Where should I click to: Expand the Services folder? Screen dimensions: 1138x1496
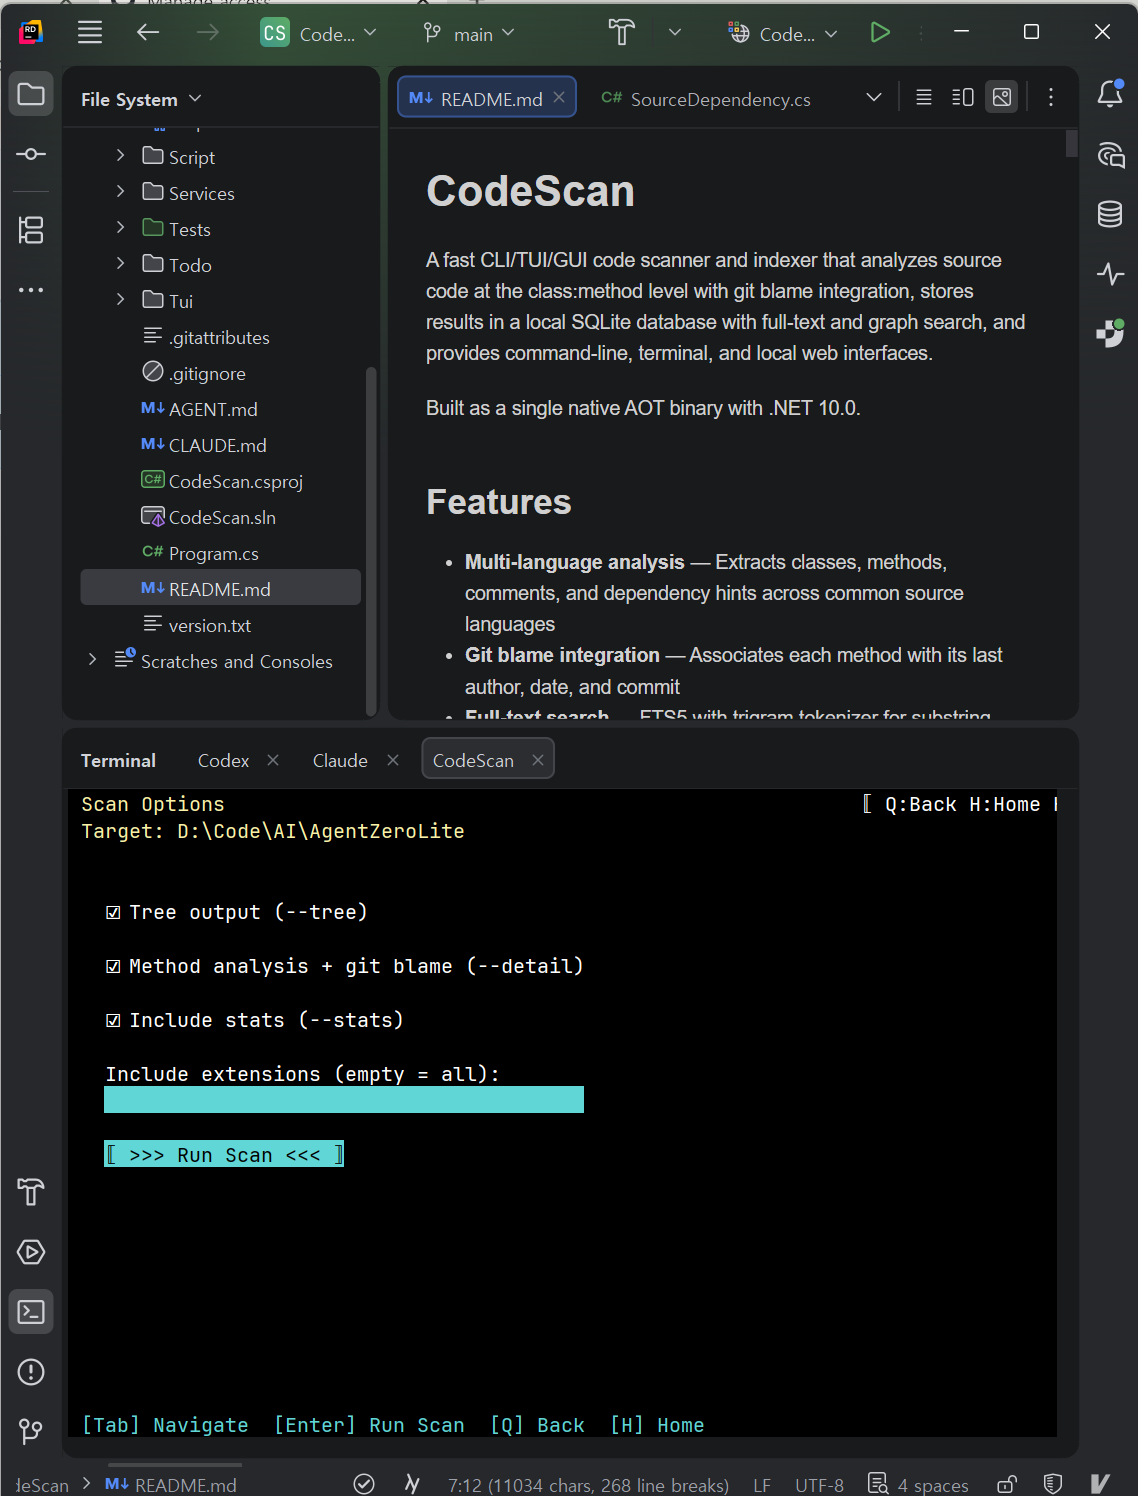tap(120, 191)
